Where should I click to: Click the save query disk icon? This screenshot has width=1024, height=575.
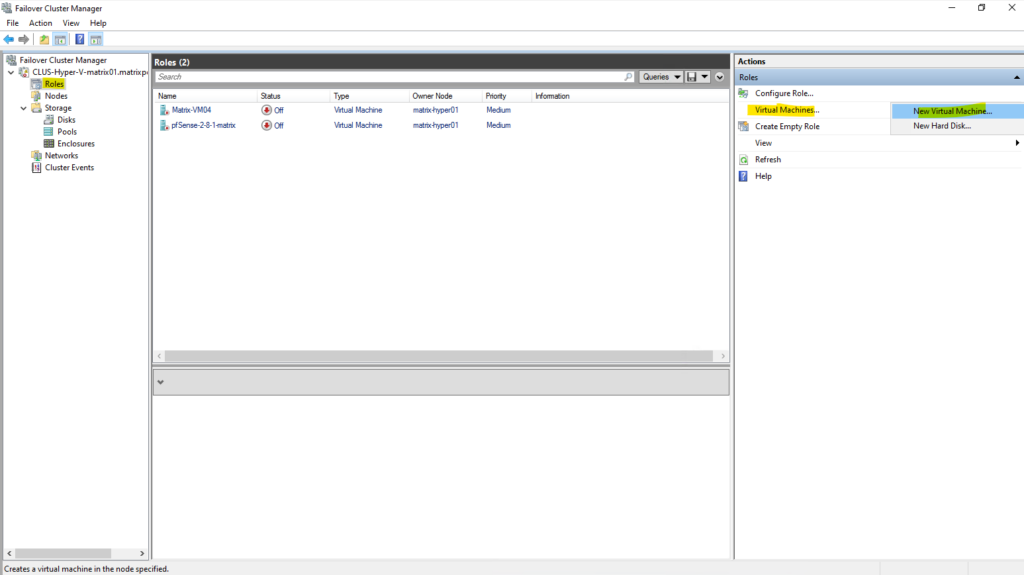coord(692,77)
